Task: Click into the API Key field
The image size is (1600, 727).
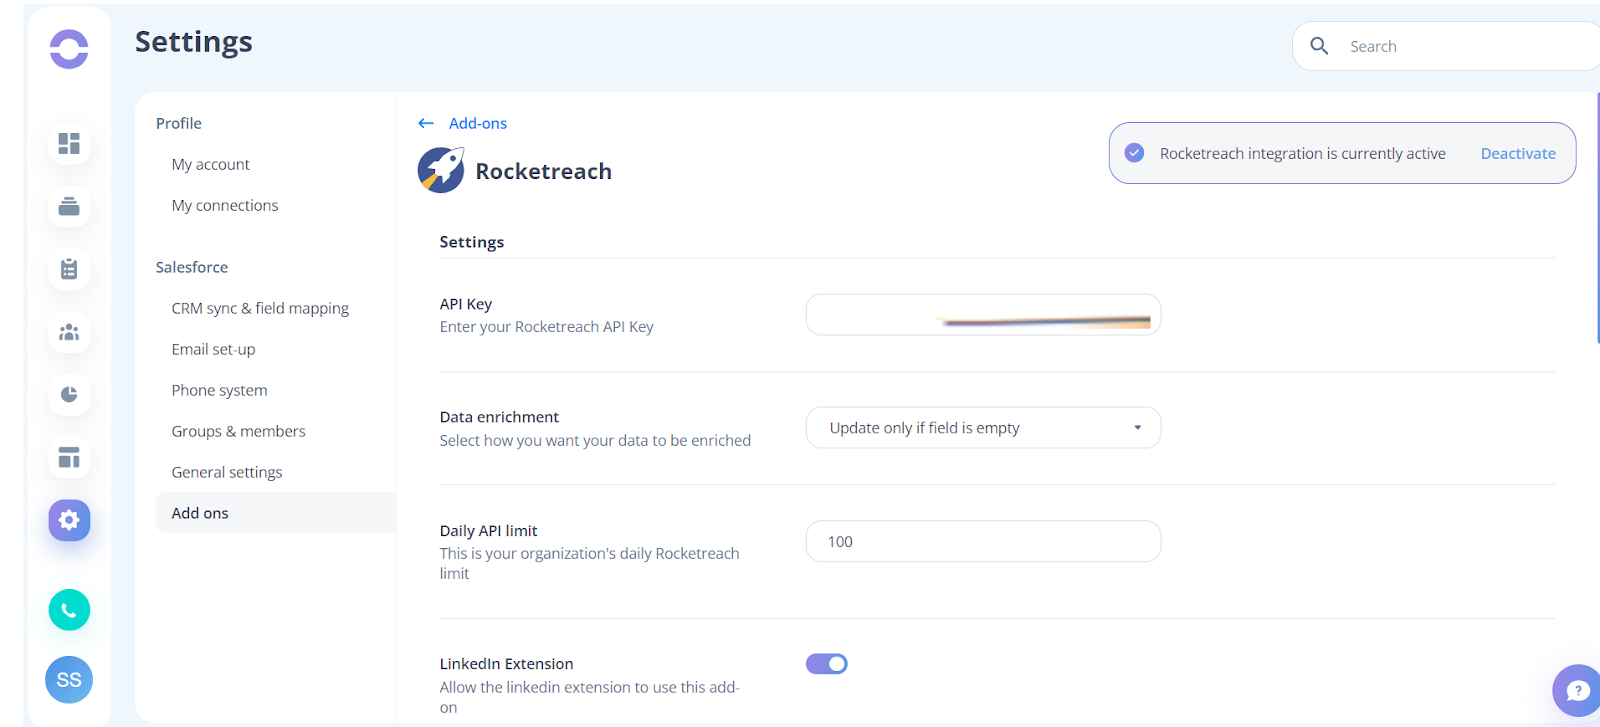Action: click(x=983, y=315)
